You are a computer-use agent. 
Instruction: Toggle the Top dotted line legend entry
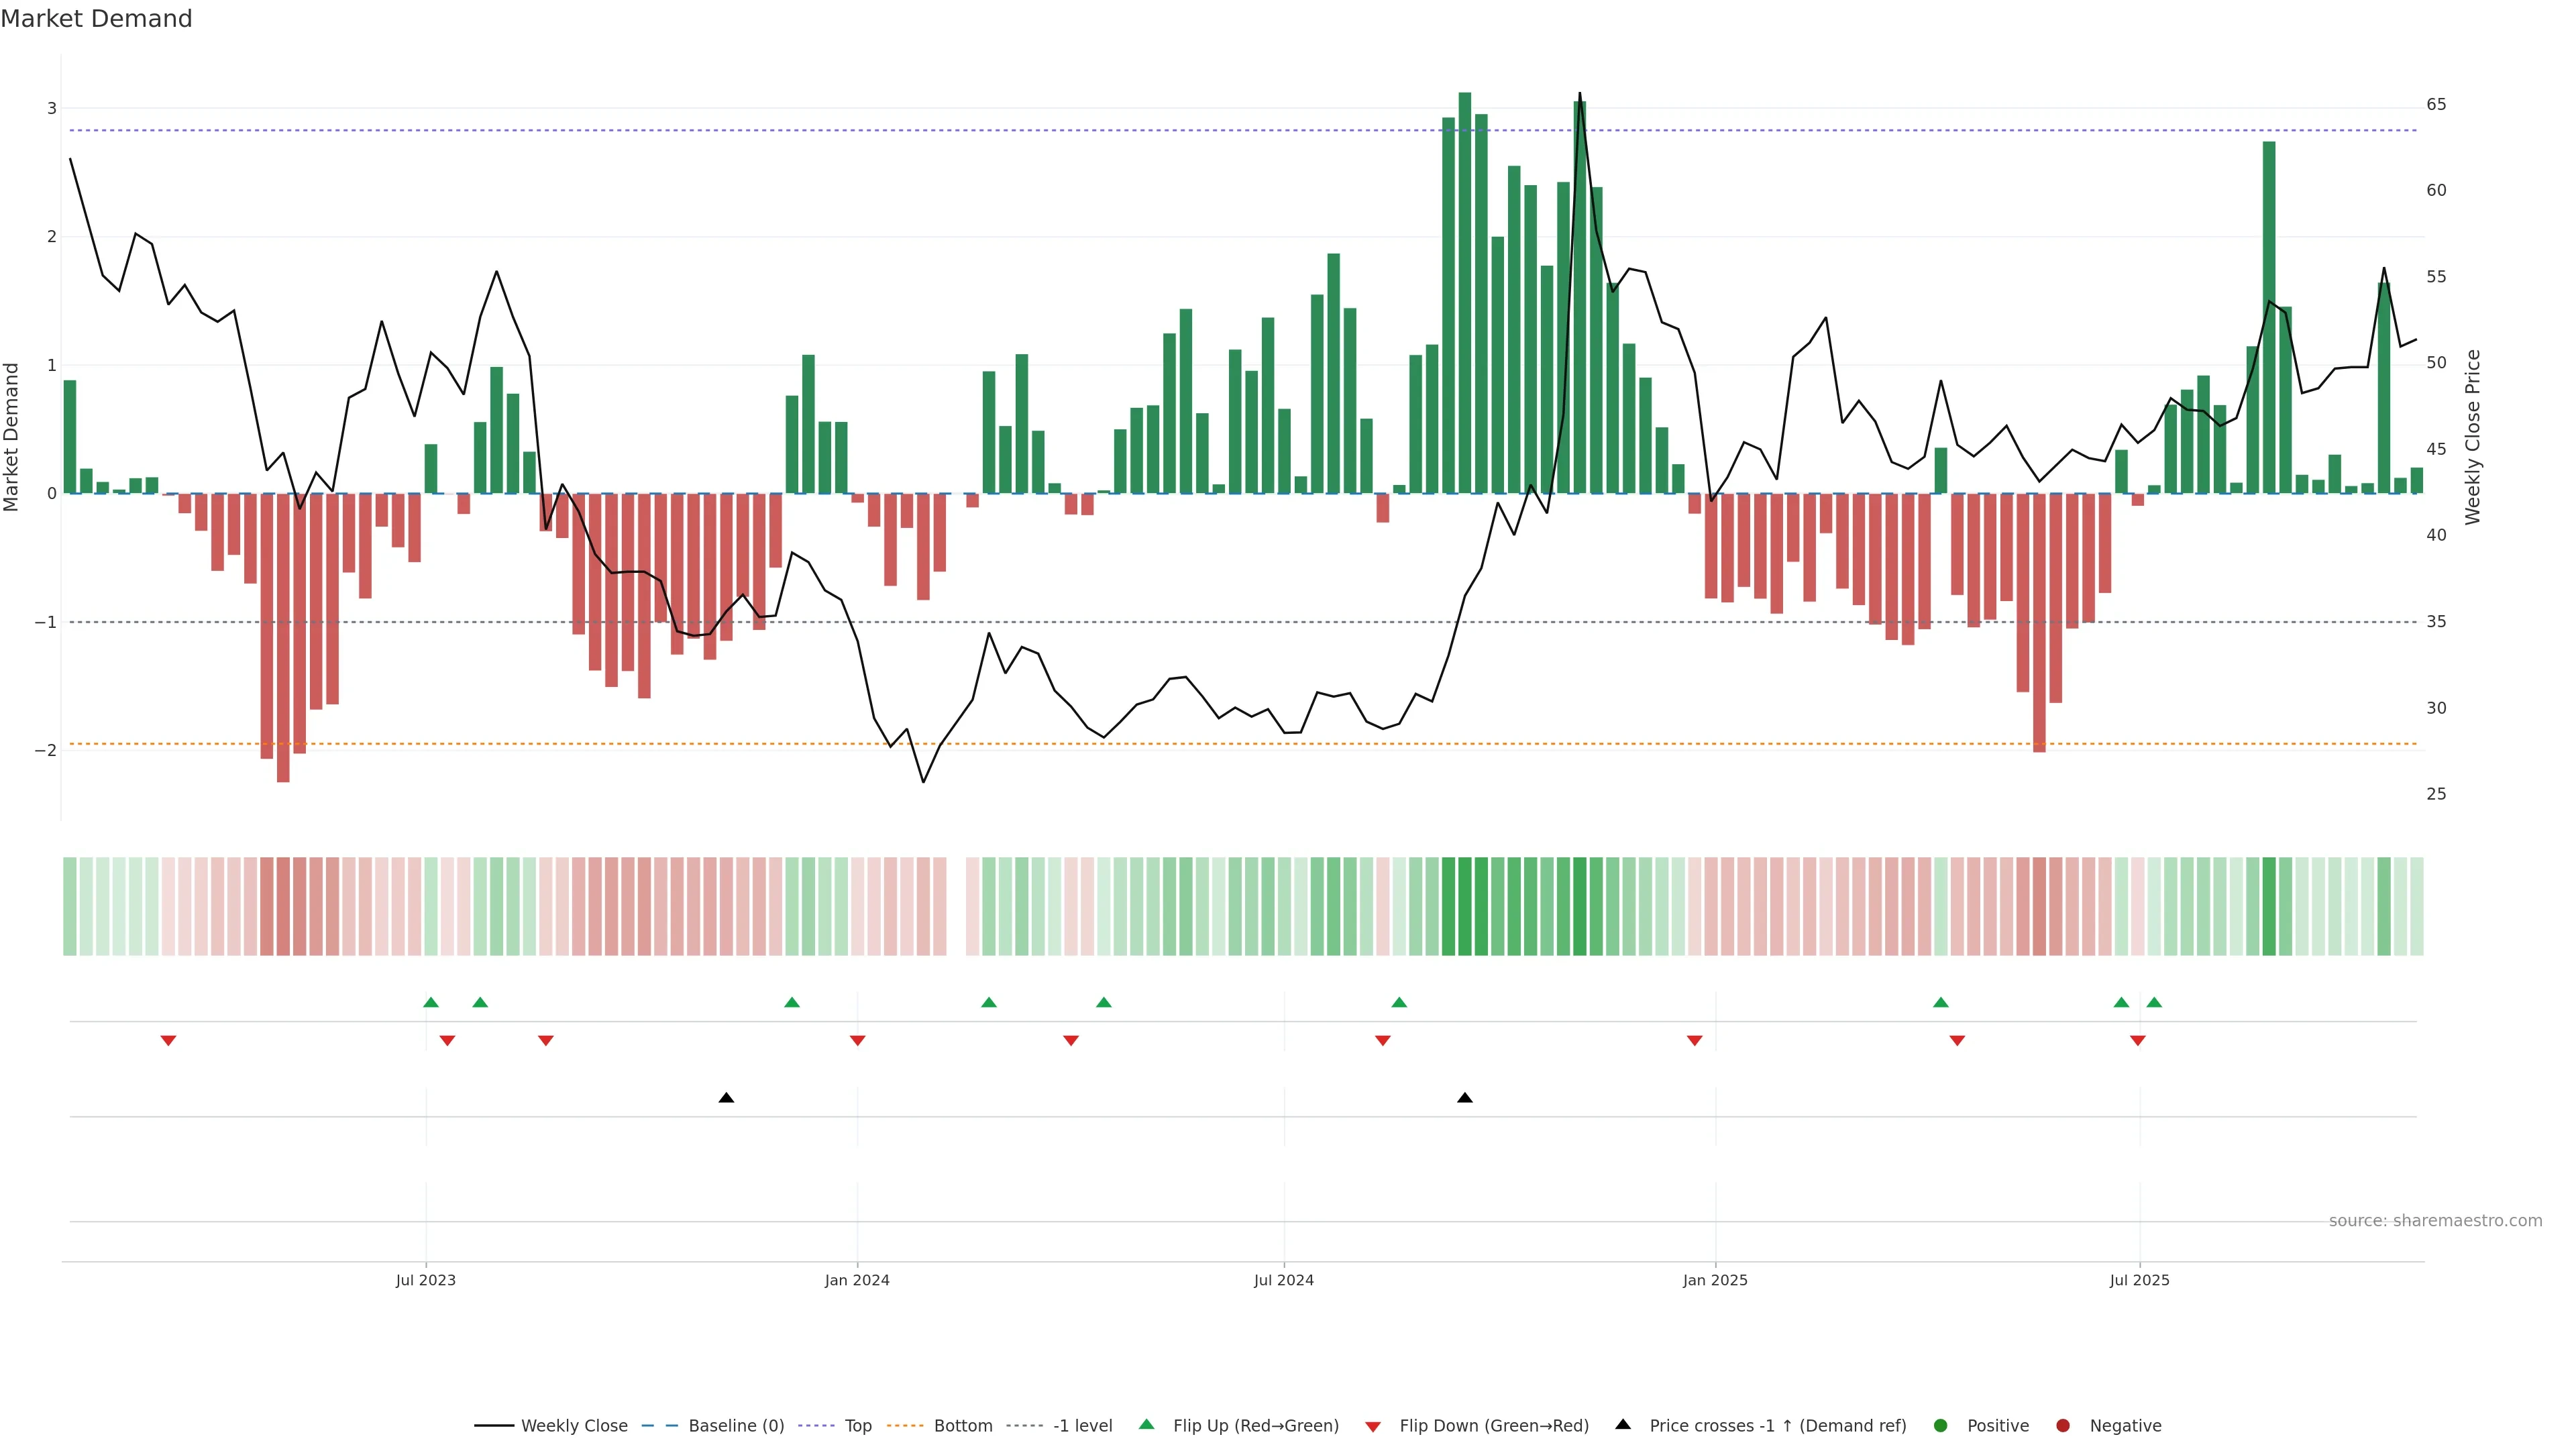857,1426
